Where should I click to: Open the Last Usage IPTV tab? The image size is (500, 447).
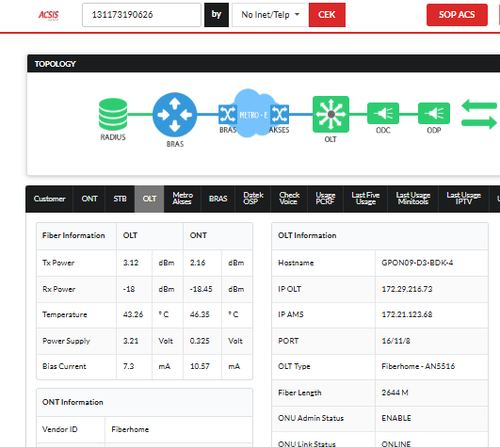(x=464, y=199)
